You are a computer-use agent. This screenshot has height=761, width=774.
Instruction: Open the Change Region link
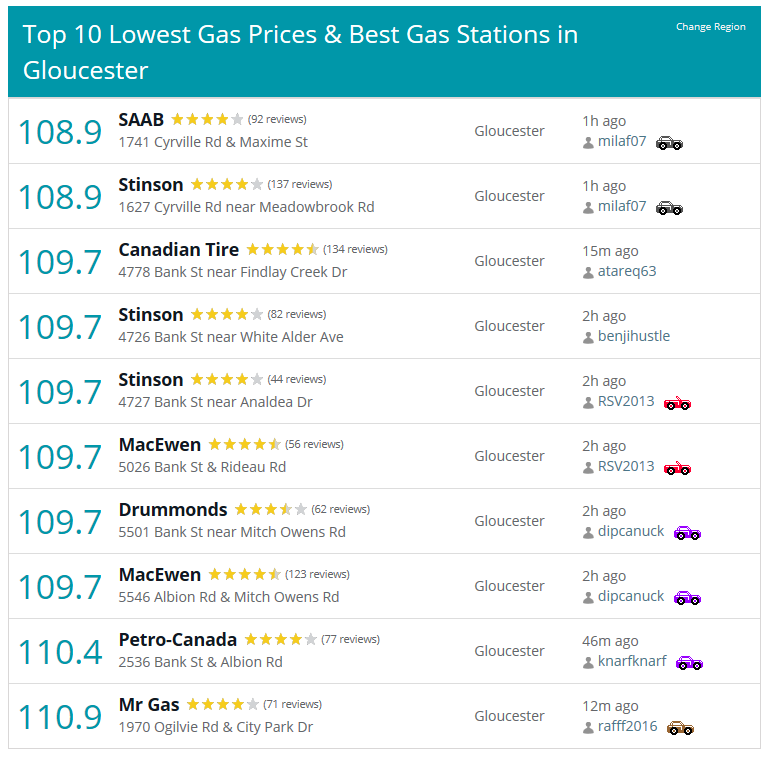pyautogui.click(x=710, y=27)
